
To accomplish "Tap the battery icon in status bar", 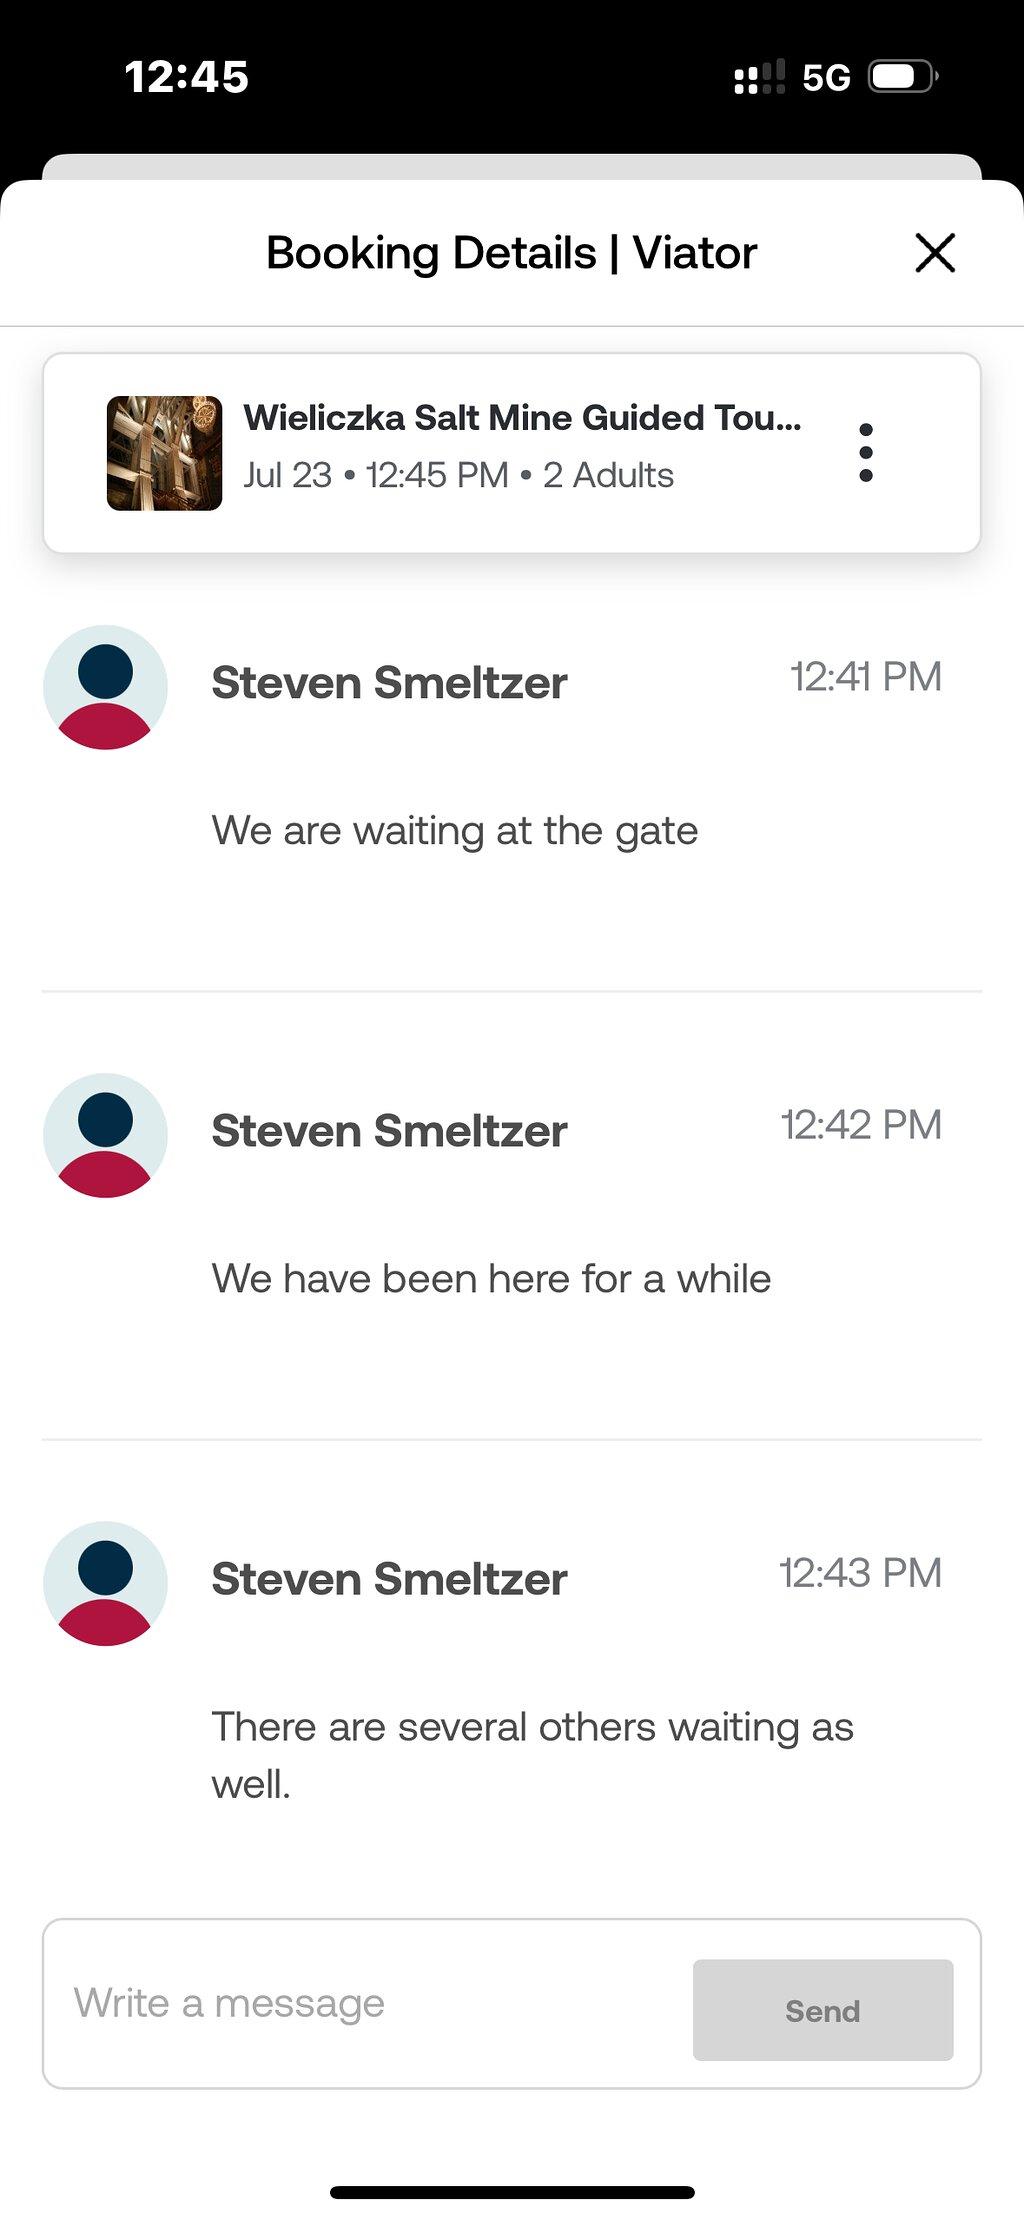I will click(x=903, y=76).
